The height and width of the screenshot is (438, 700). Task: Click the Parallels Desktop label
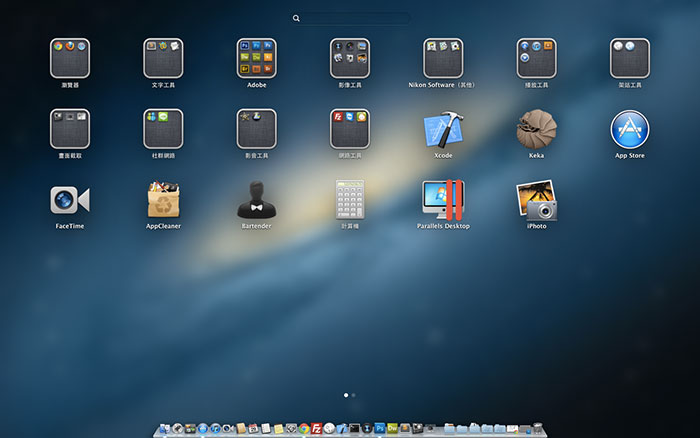443,226
